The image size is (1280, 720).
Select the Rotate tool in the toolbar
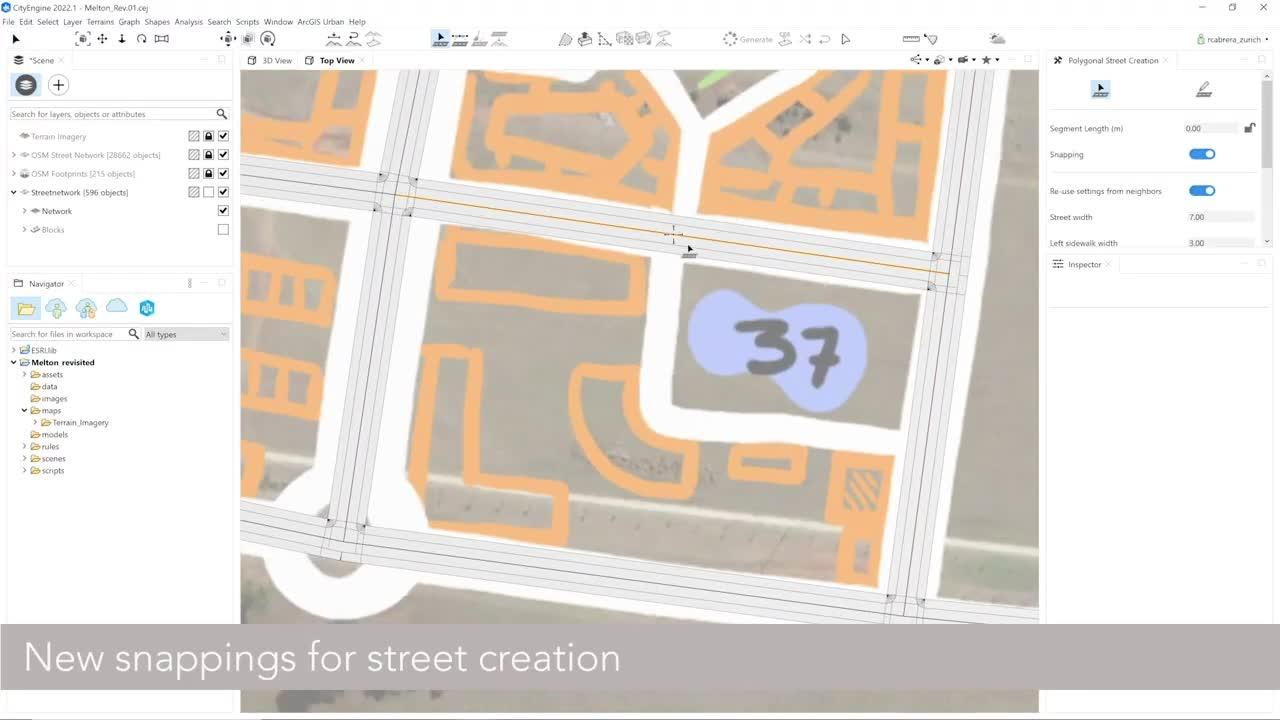(141, 38)
